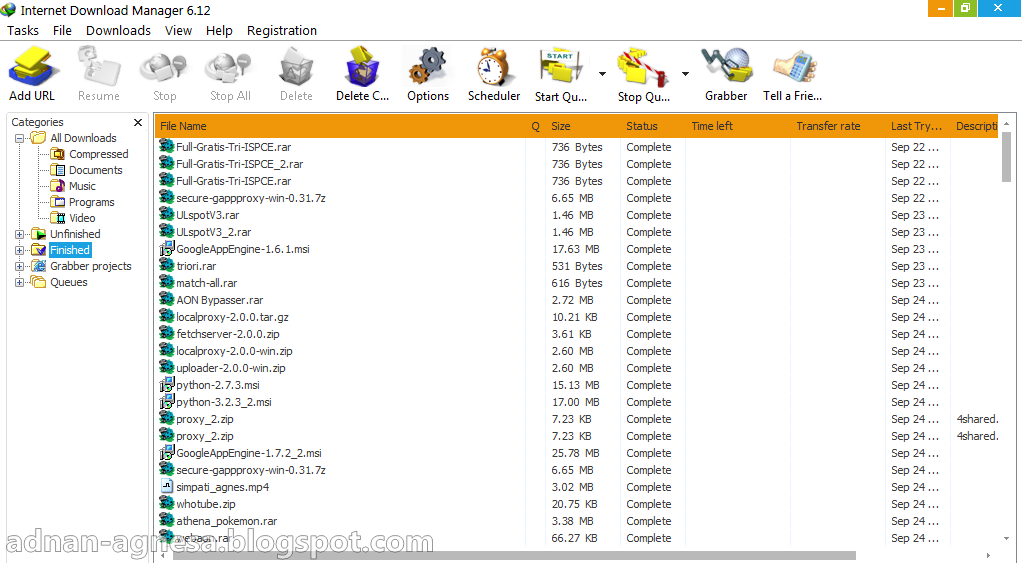Screen dimensions: 1022x563
Task: Select the Compressed category folder icon
Action: [58, 154]
